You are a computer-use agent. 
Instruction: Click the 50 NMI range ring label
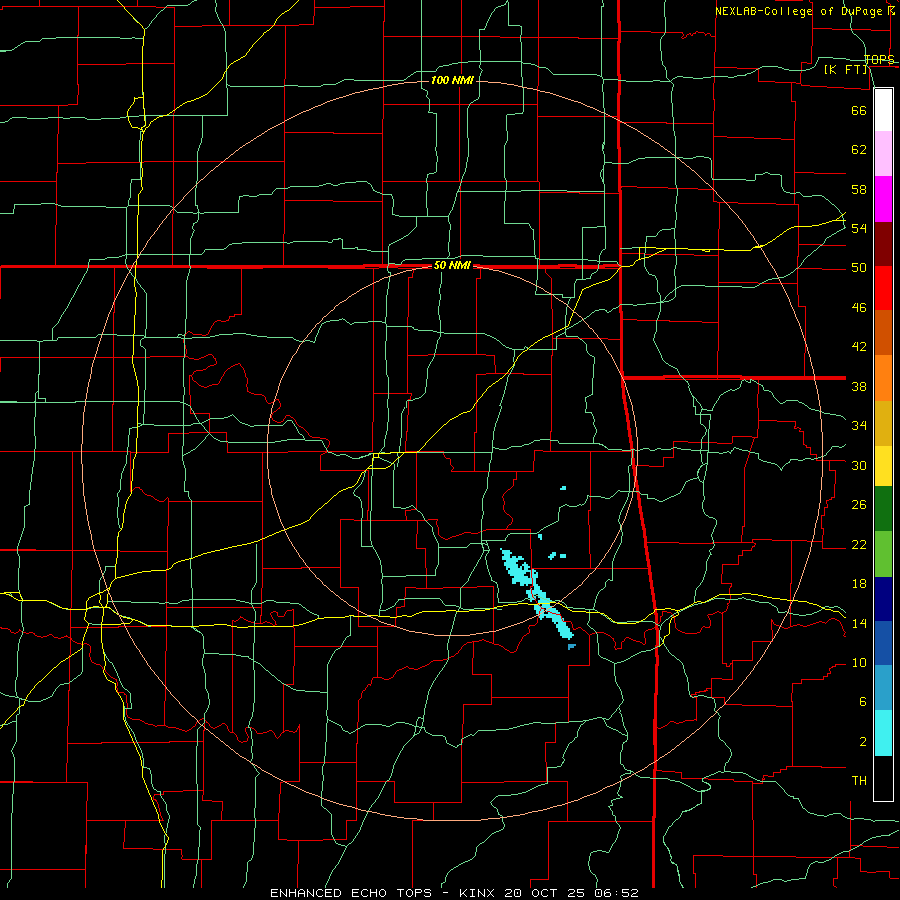coord(452,265)
